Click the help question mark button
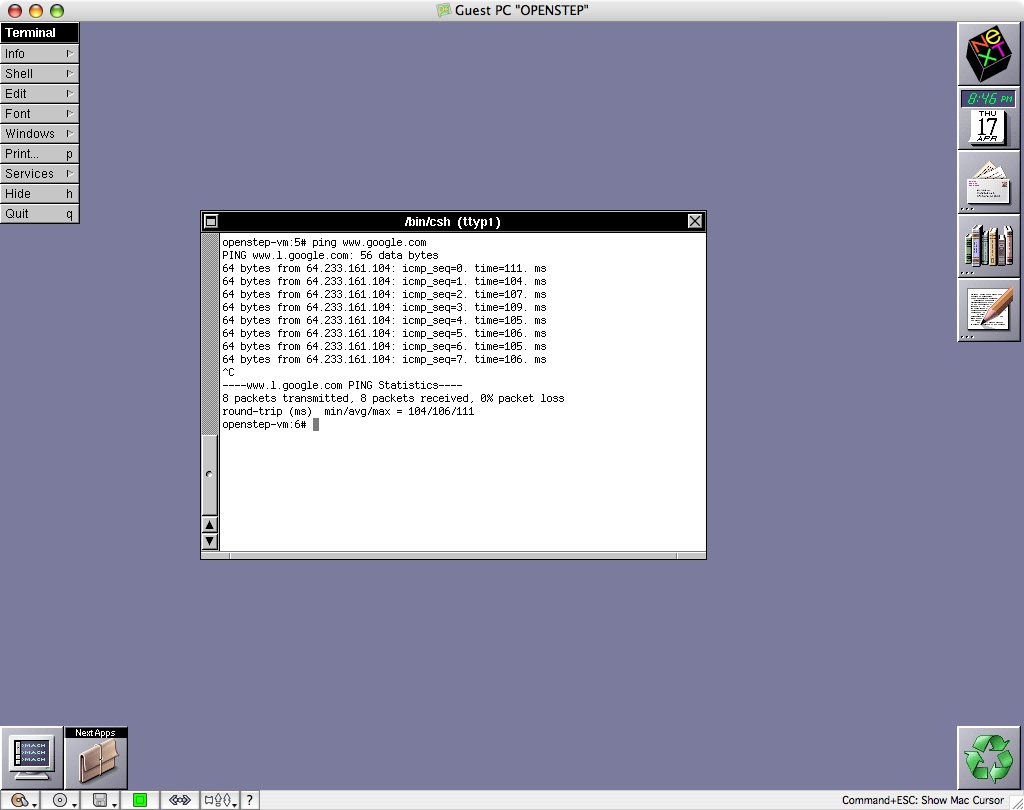 [249, 799]
